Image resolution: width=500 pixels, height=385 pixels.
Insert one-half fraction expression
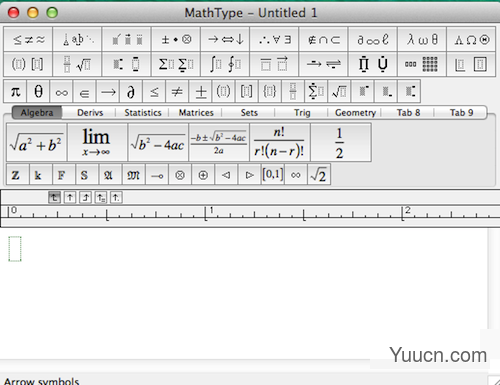point(340,142)
